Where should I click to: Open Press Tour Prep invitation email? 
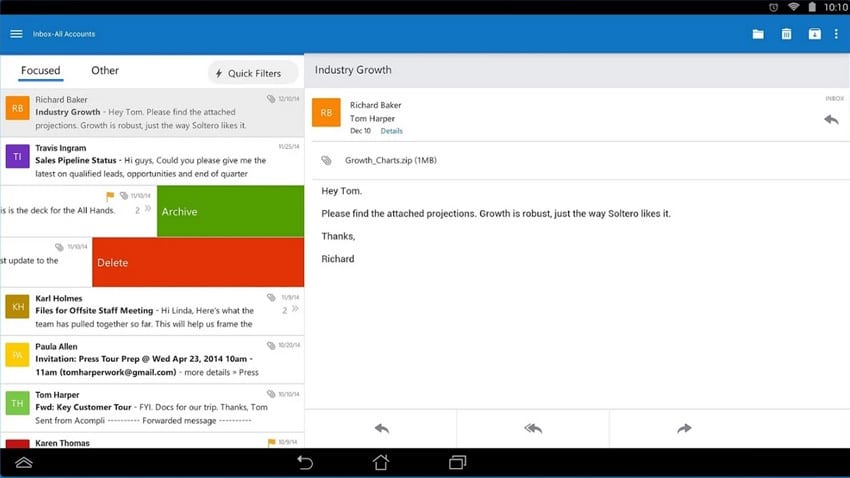152,360
